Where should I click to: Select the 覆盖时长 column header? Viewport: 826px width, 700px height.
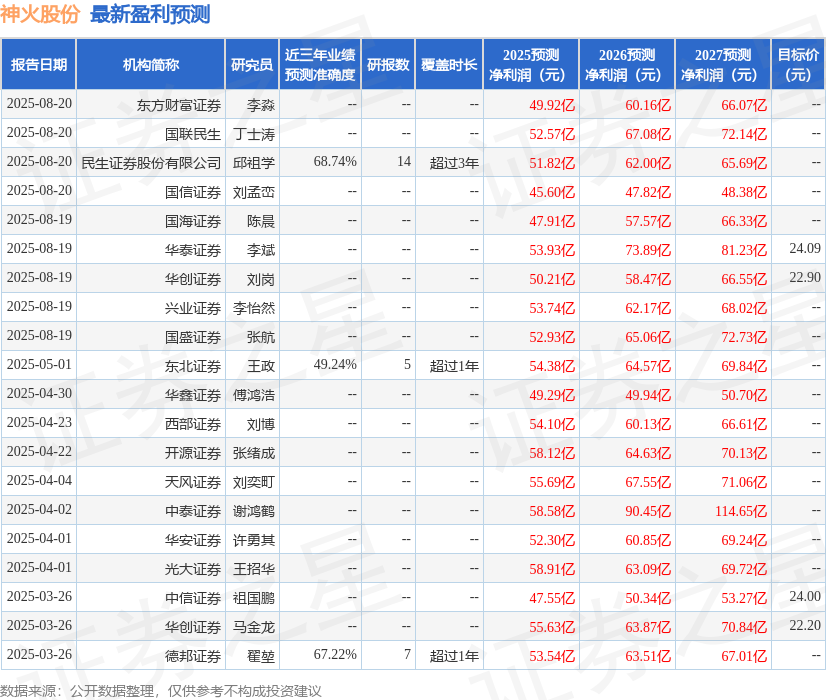(x=449, y=64)
